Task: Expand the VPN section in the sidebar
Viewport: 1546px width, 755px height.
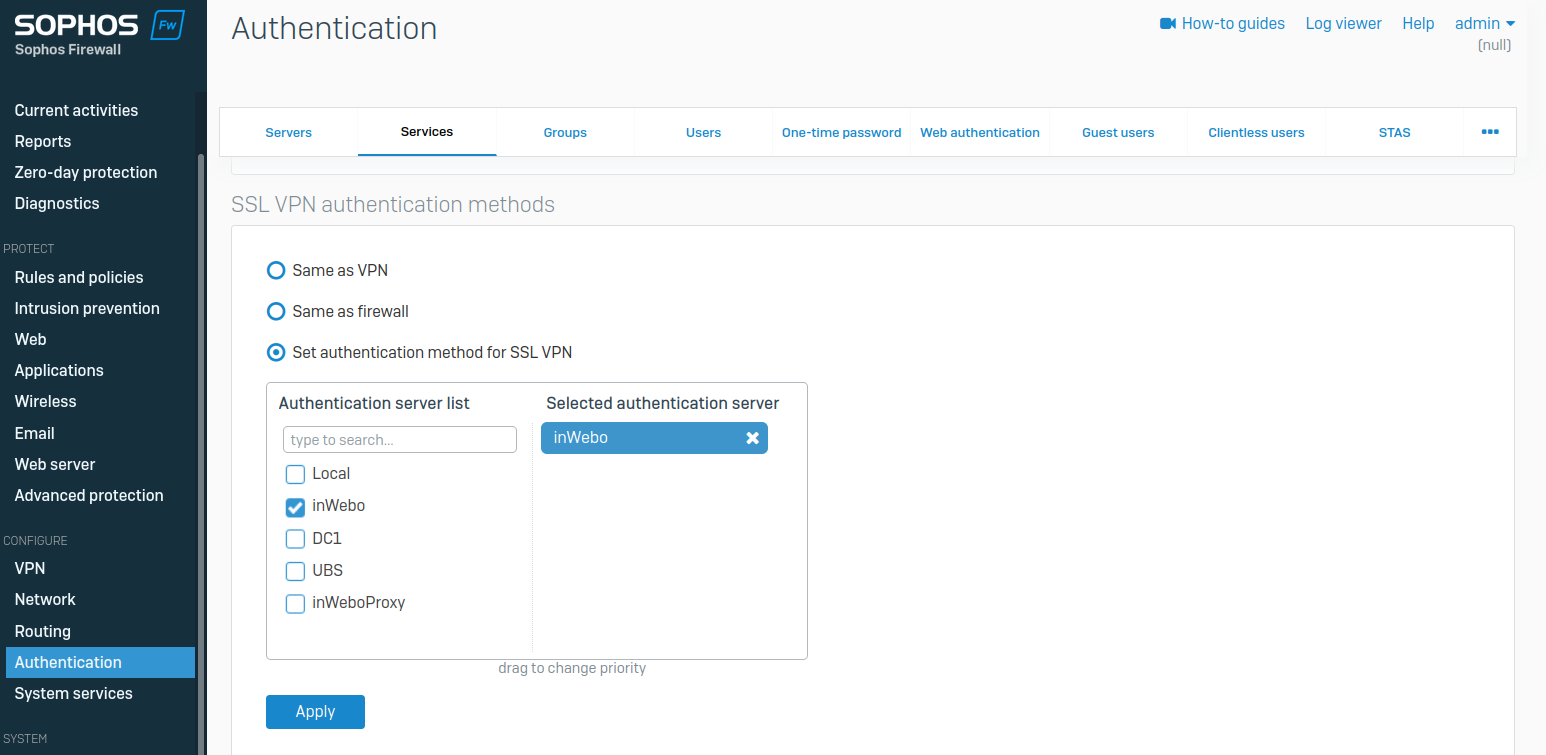Action: point(29,568)
